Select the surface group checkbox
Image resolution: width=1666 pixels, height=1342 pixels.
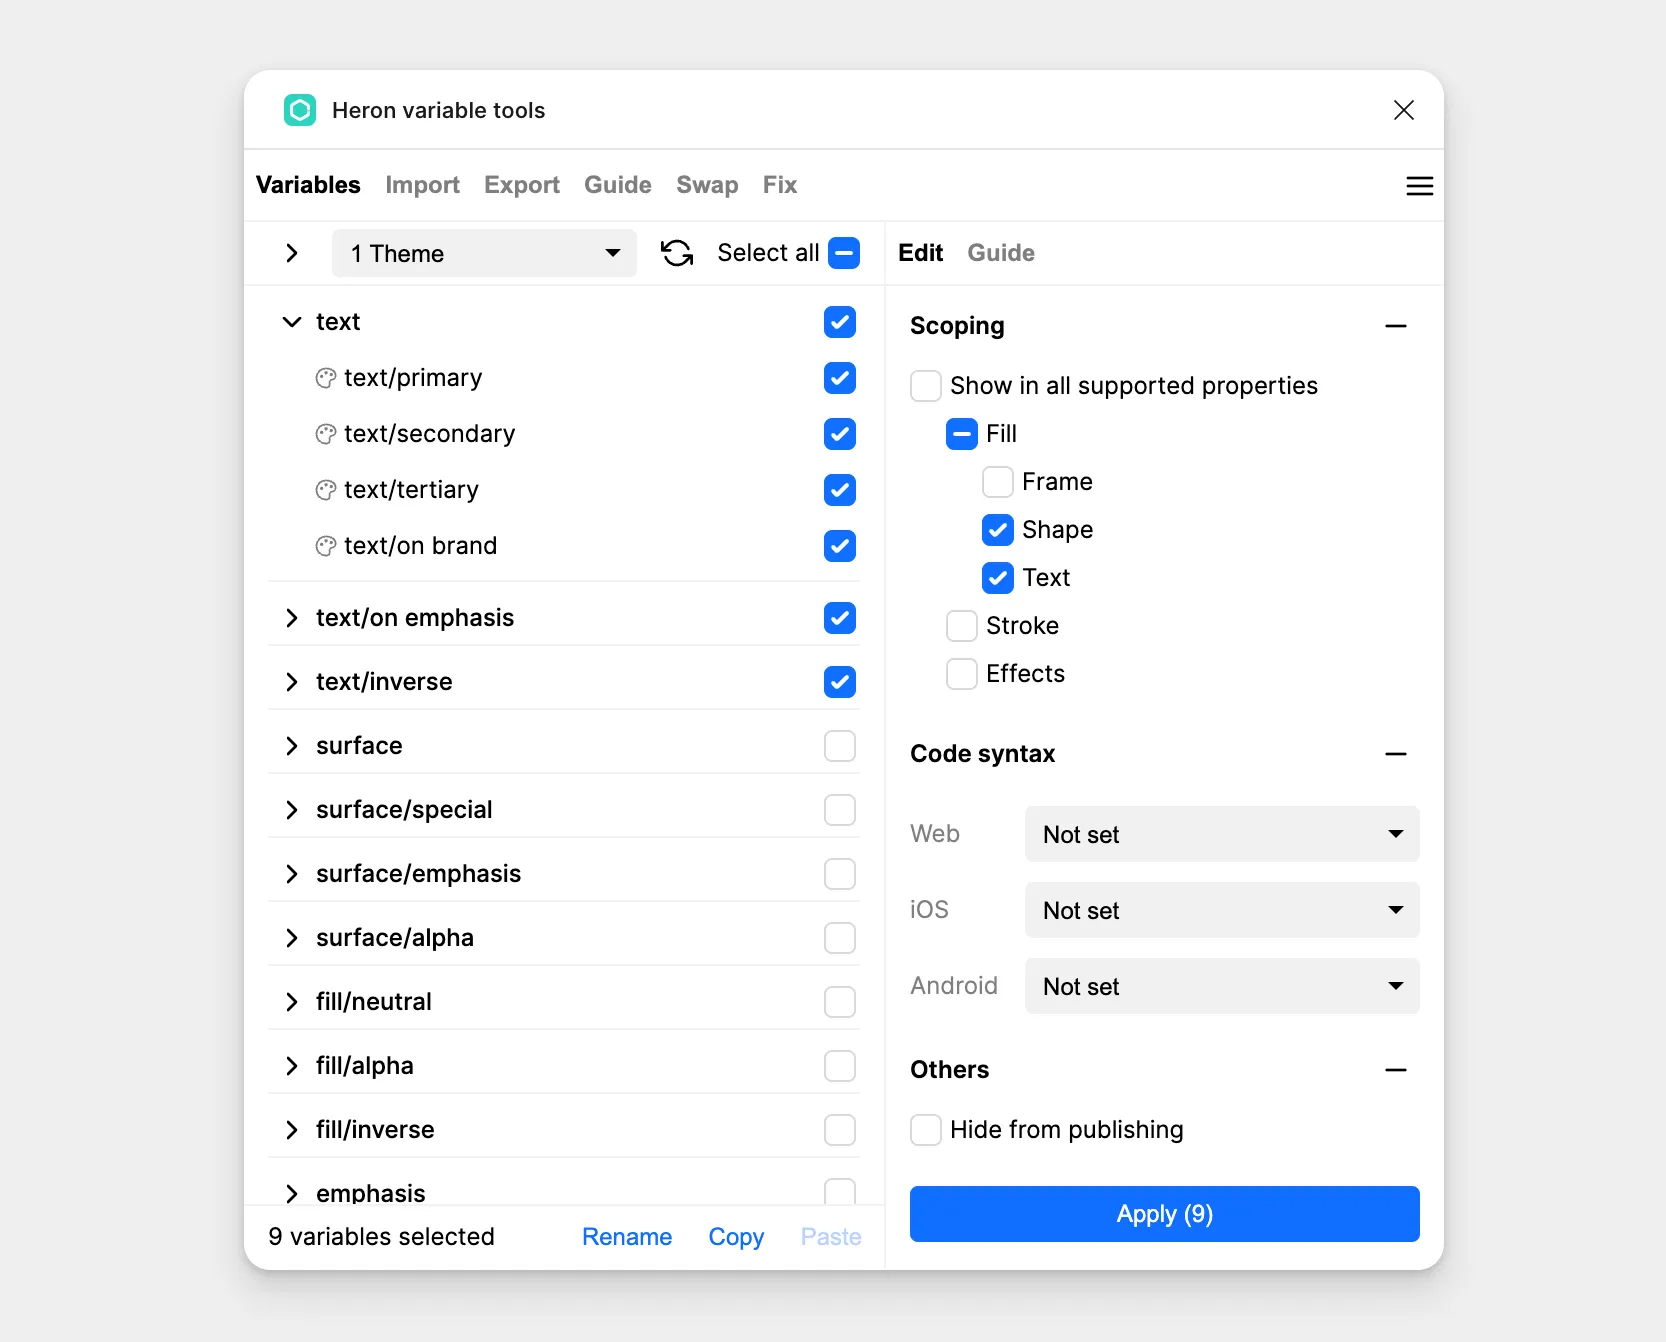[839, 746]
